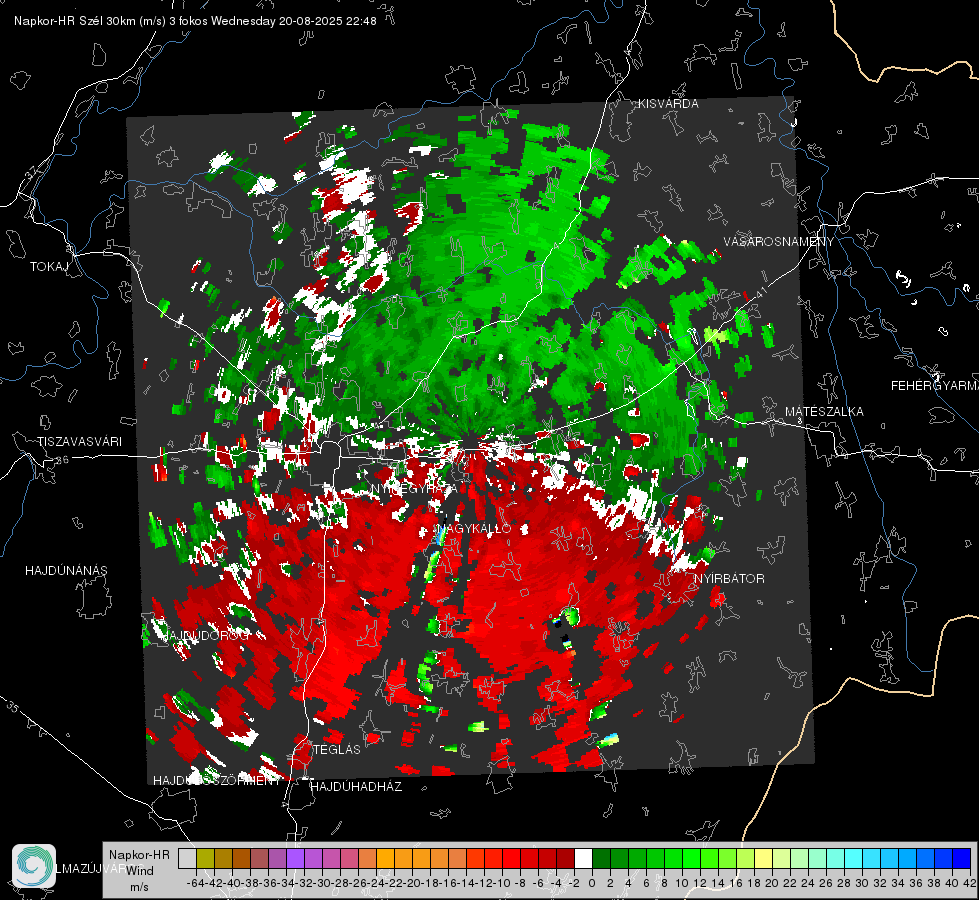This screenshot has width=979, height=900.
Task: Click the KISVÁRDA city label
Action: point(668,104)
